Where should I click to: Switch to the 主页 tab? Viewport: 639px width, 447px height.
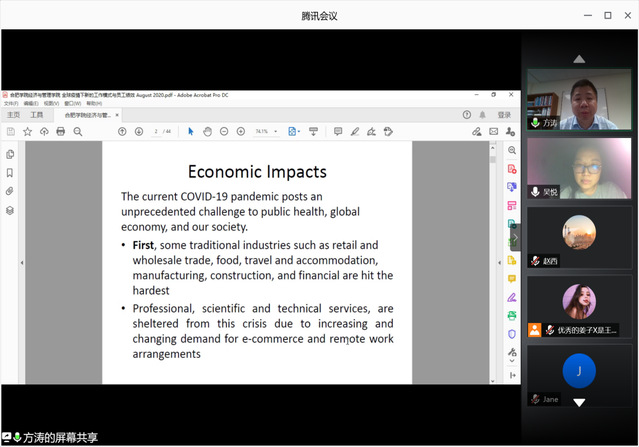tap(13, 115)
